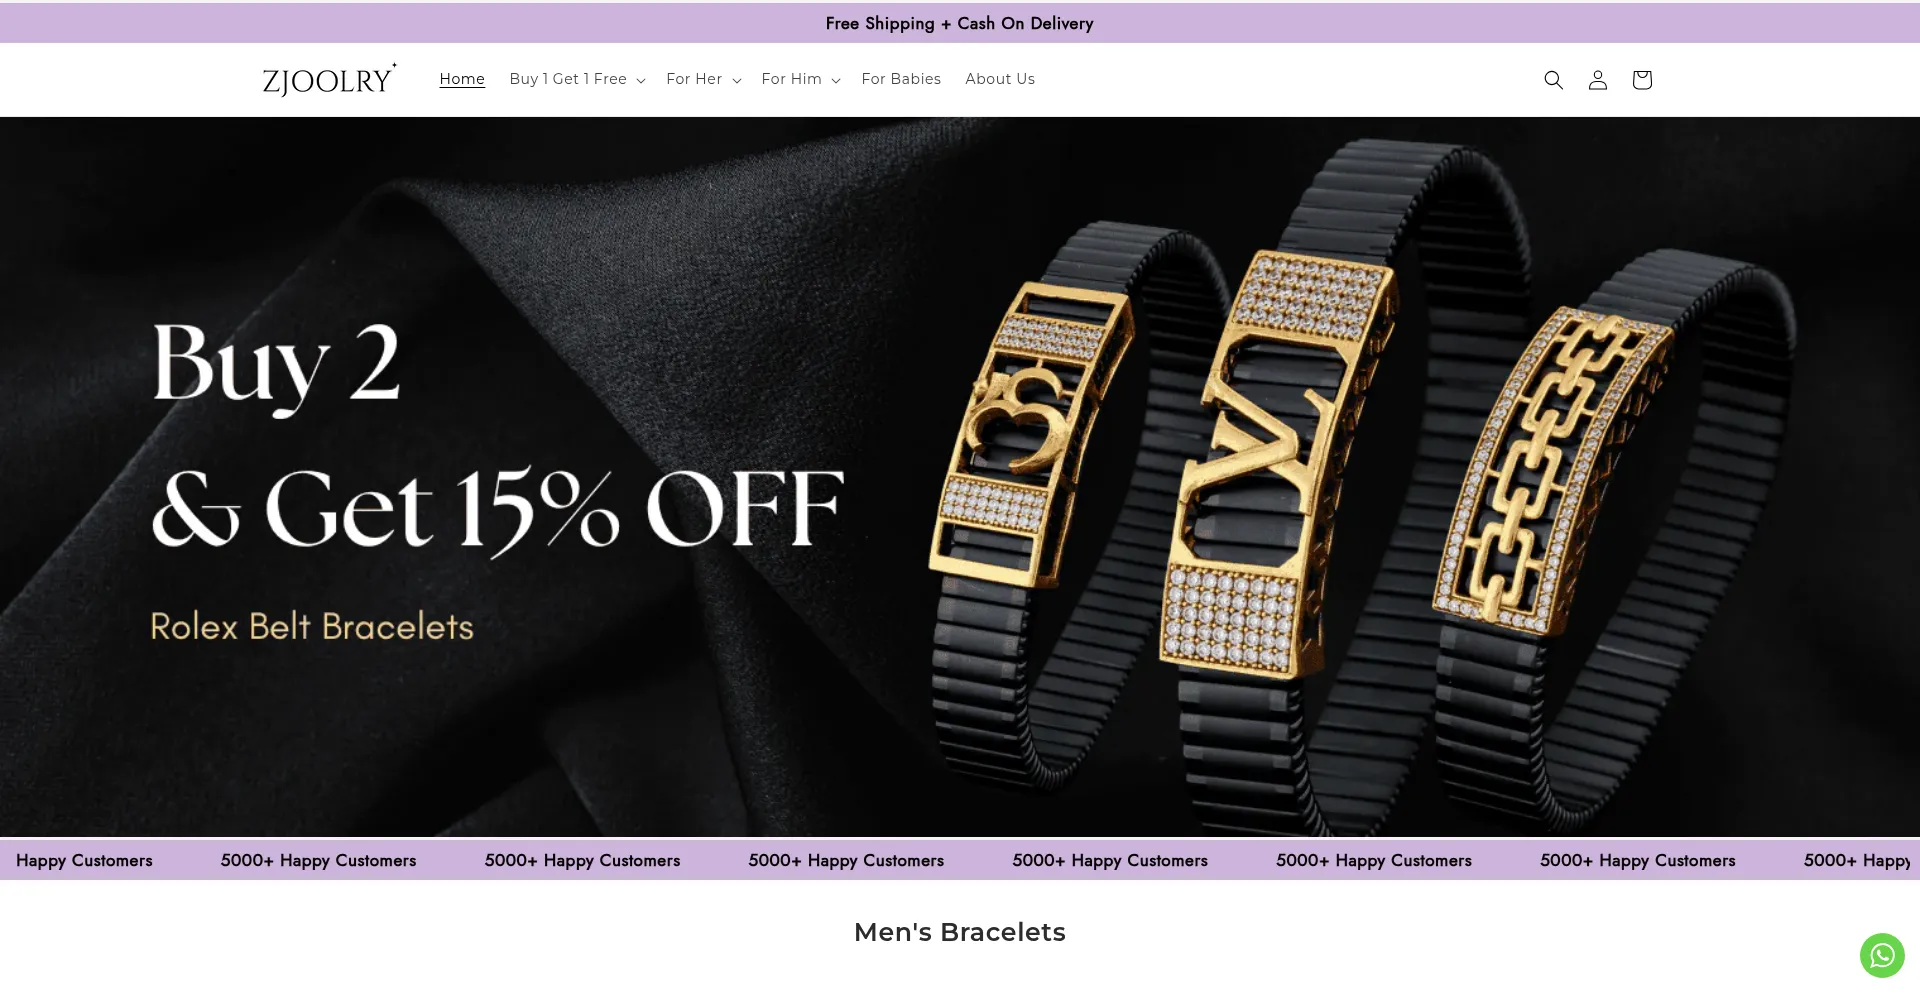
Task: Expand the Buy 1 Get 1 Free chevron
Action: click(641, 81)
